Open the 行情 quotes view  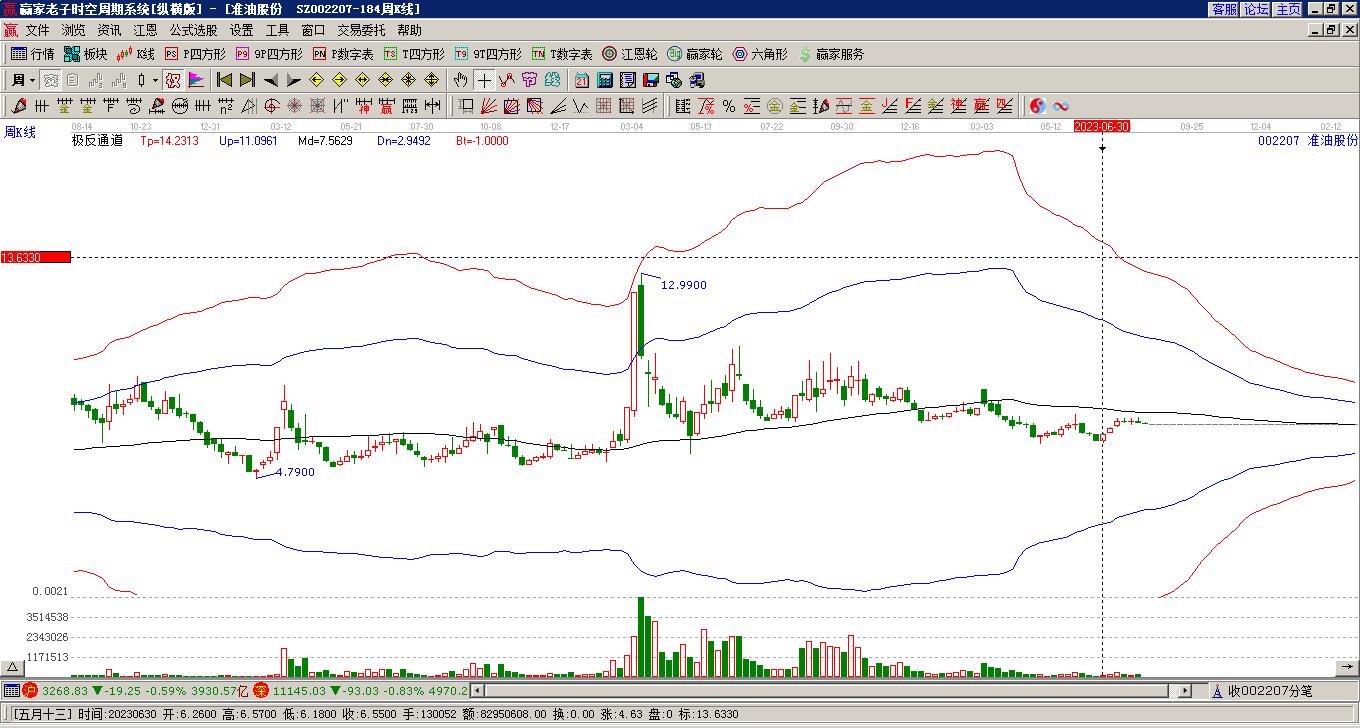(x=32, y=54)
